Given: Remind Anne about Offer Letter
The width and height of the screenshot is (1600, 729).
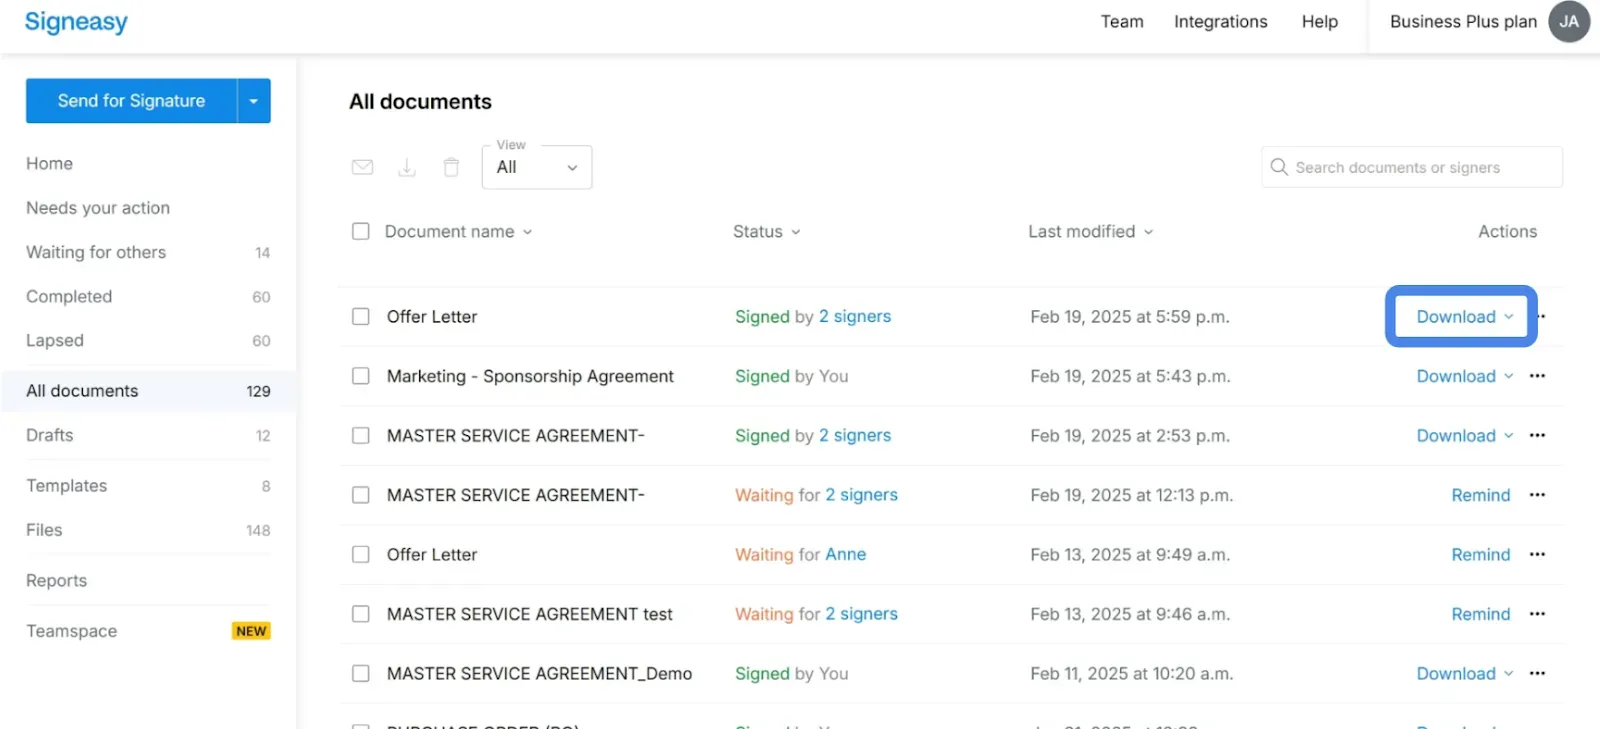Looking at the screenshot, I should [x=1480, y=554].
